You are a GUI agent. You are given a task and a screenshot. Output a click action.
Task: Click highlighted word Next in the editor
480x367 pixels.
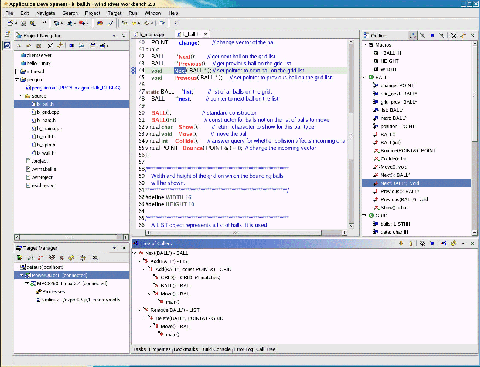[180, 71]
